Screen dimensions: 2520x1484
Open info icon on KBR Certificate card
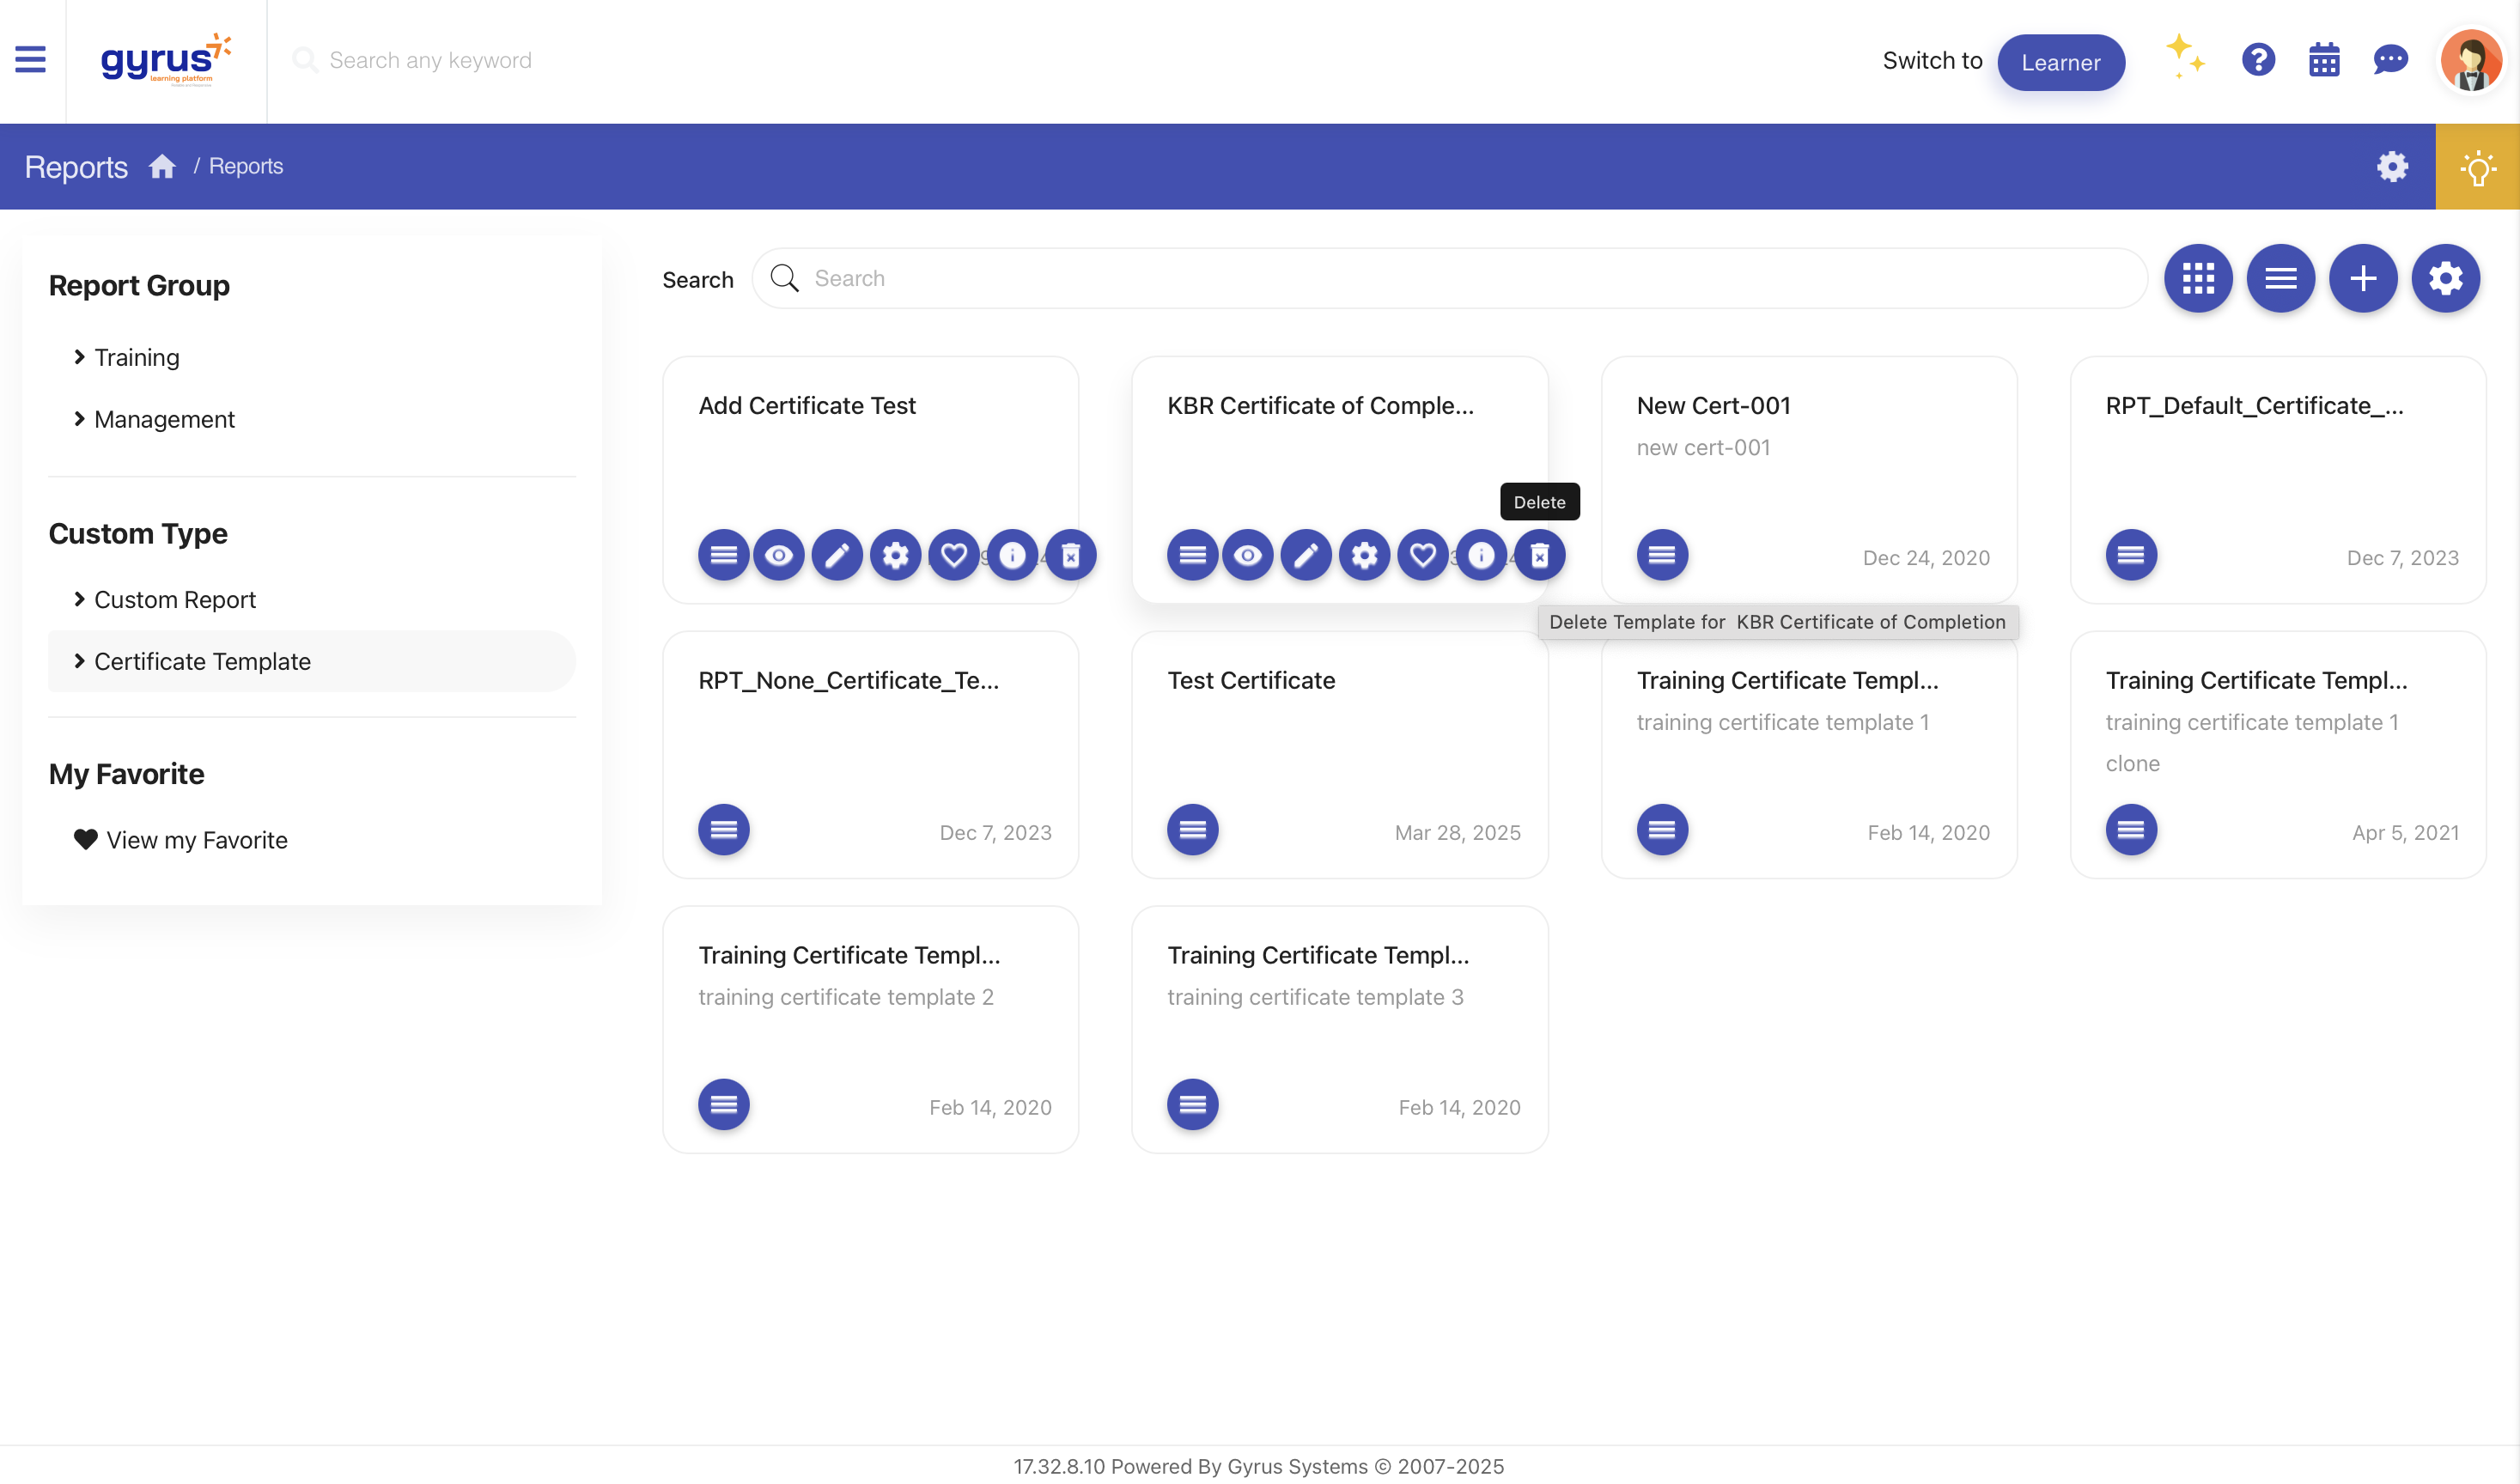click(x=1481, y=555)
